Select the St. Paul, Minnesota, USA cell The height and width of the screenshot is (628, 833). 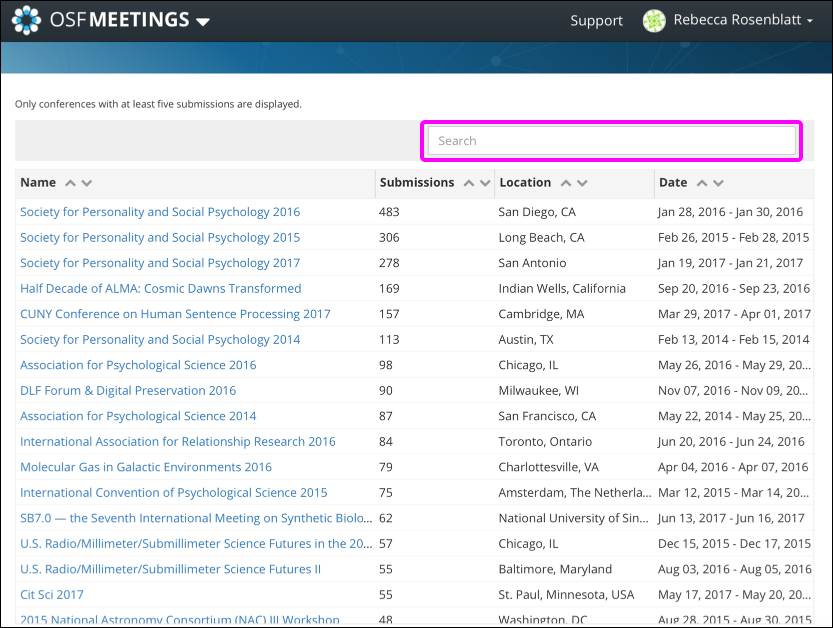[566, 595]
